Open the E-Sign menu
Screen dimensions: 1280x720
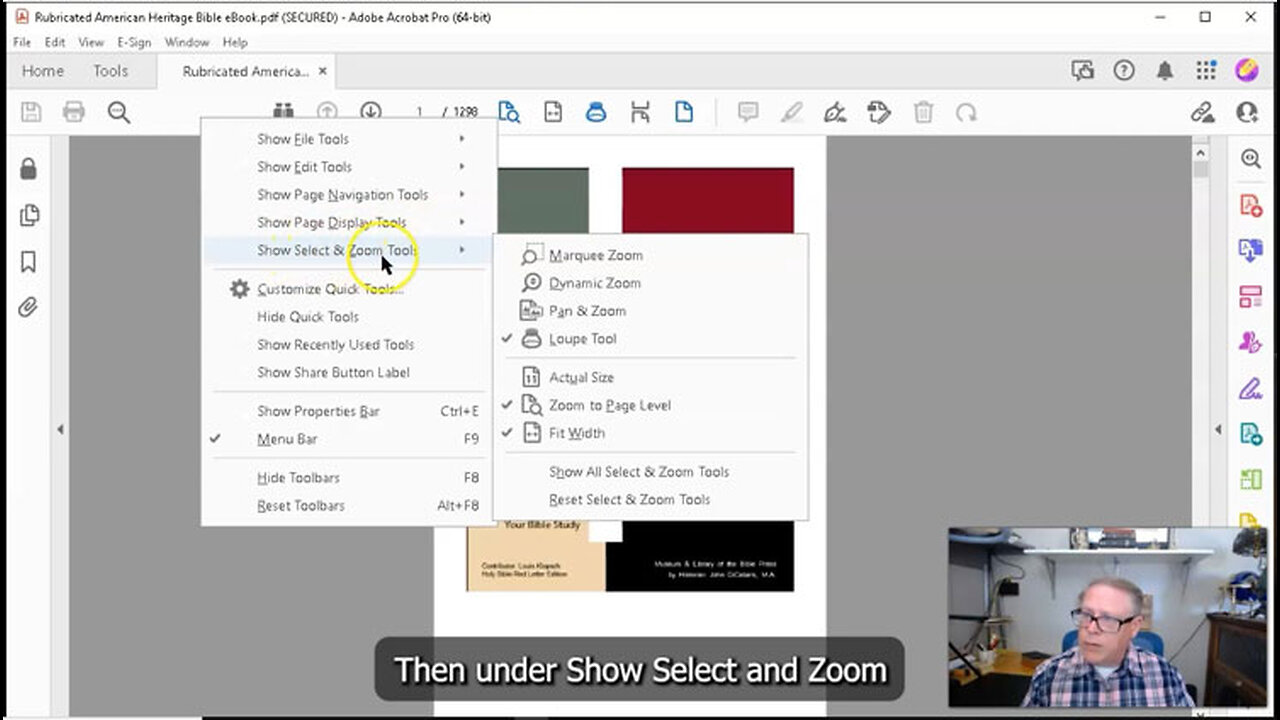tap(134, 43)
